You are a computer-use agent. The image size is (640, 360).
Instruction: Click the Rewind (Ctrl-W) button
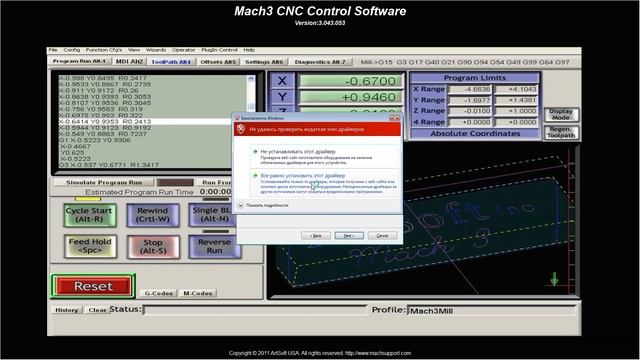(153, 215)
